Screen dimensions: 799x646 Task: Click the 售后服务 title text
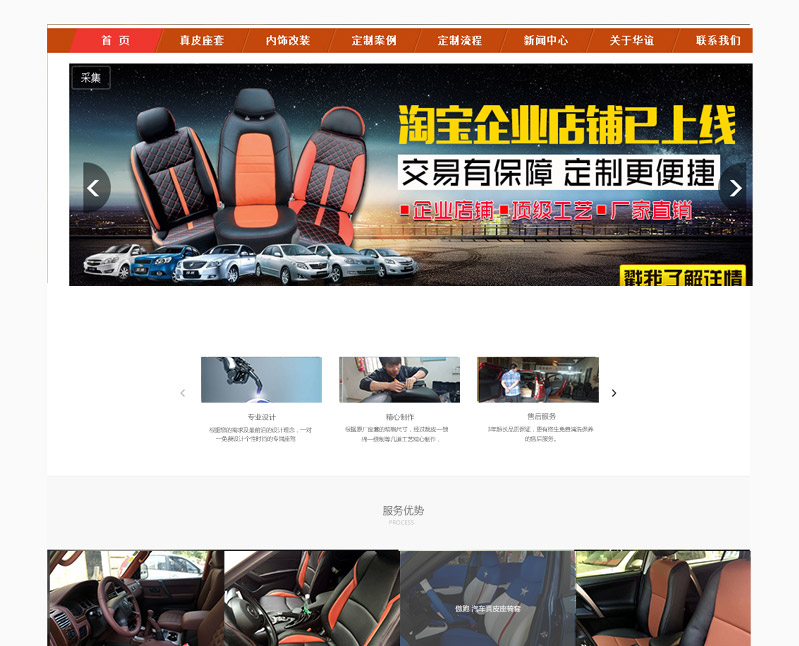542,416
